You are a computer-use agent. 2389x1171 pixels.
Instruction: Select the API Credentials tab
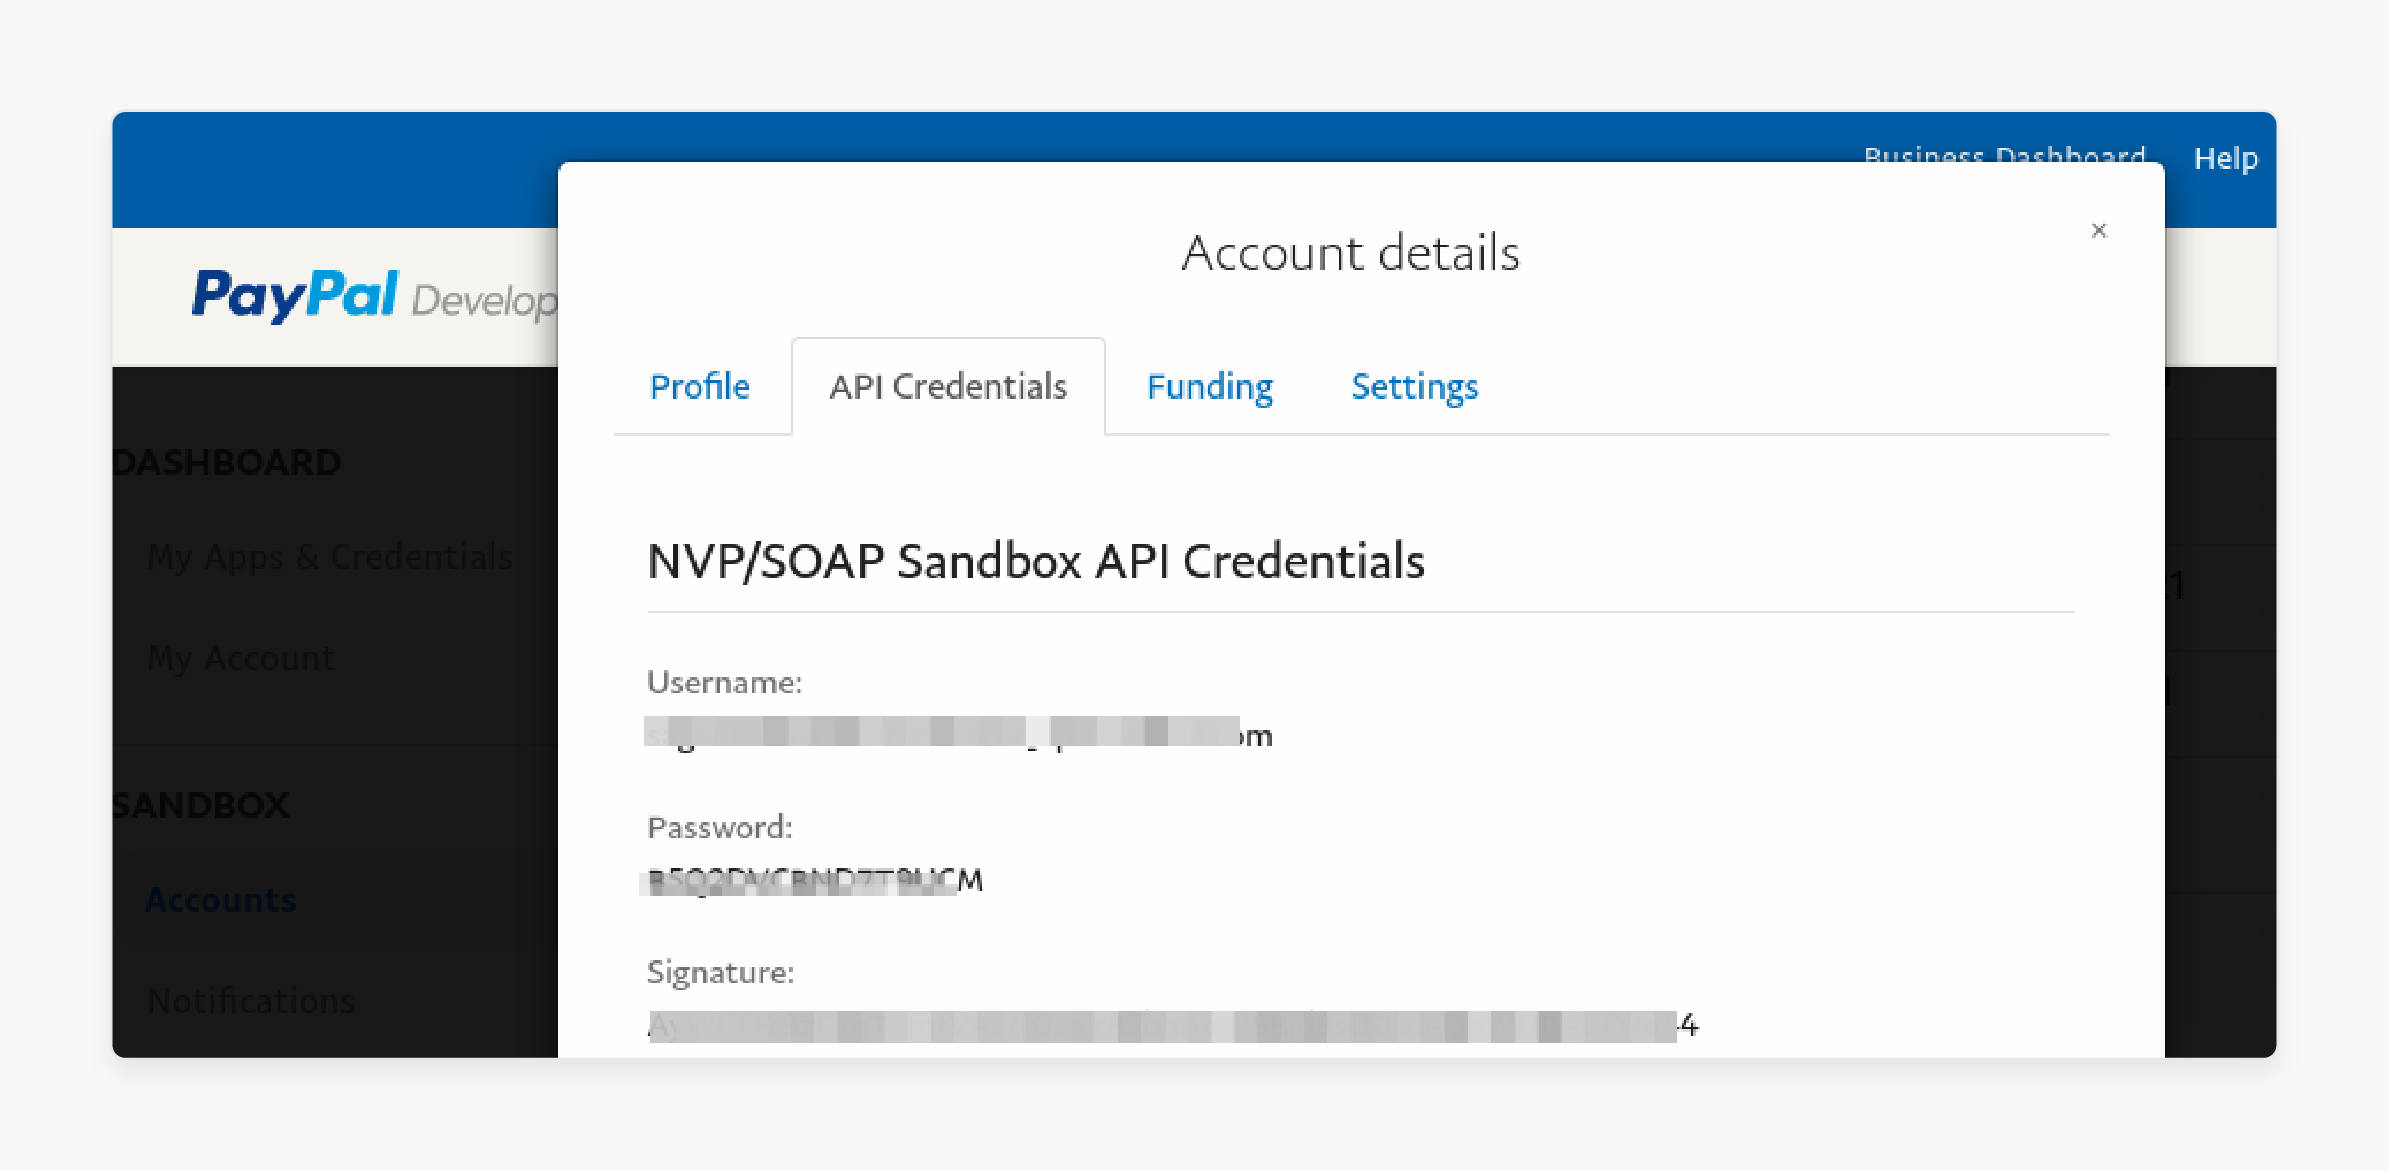[x=948, y=387]
